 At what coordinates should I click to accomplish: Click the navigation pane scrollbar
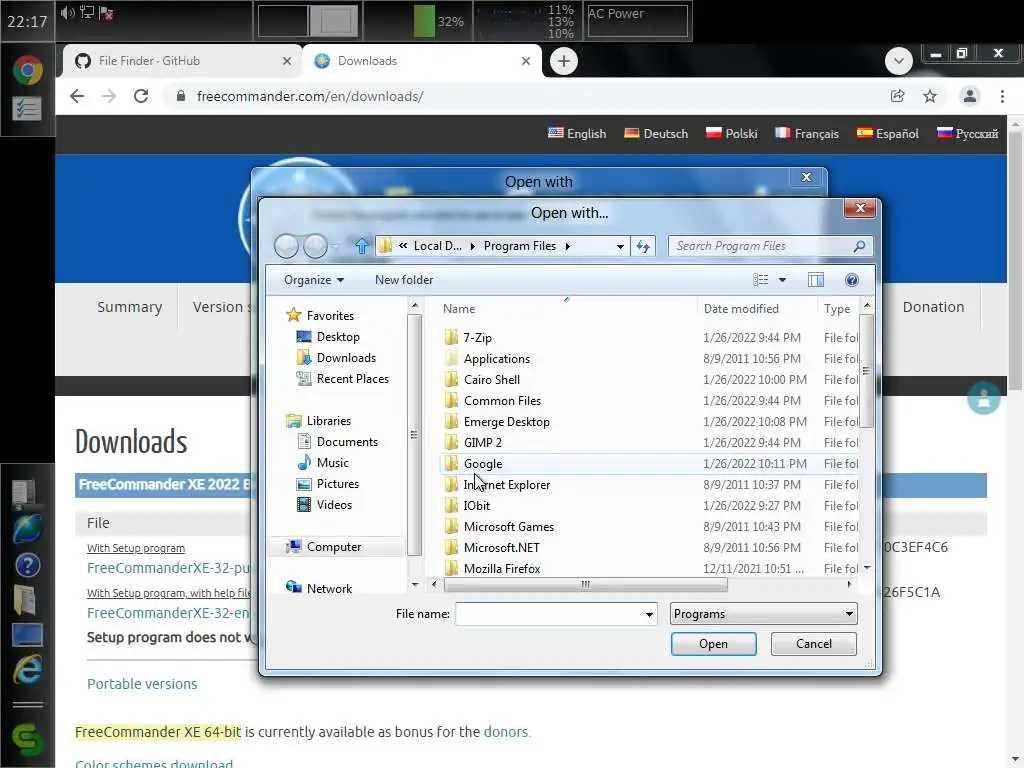point(414,434)
